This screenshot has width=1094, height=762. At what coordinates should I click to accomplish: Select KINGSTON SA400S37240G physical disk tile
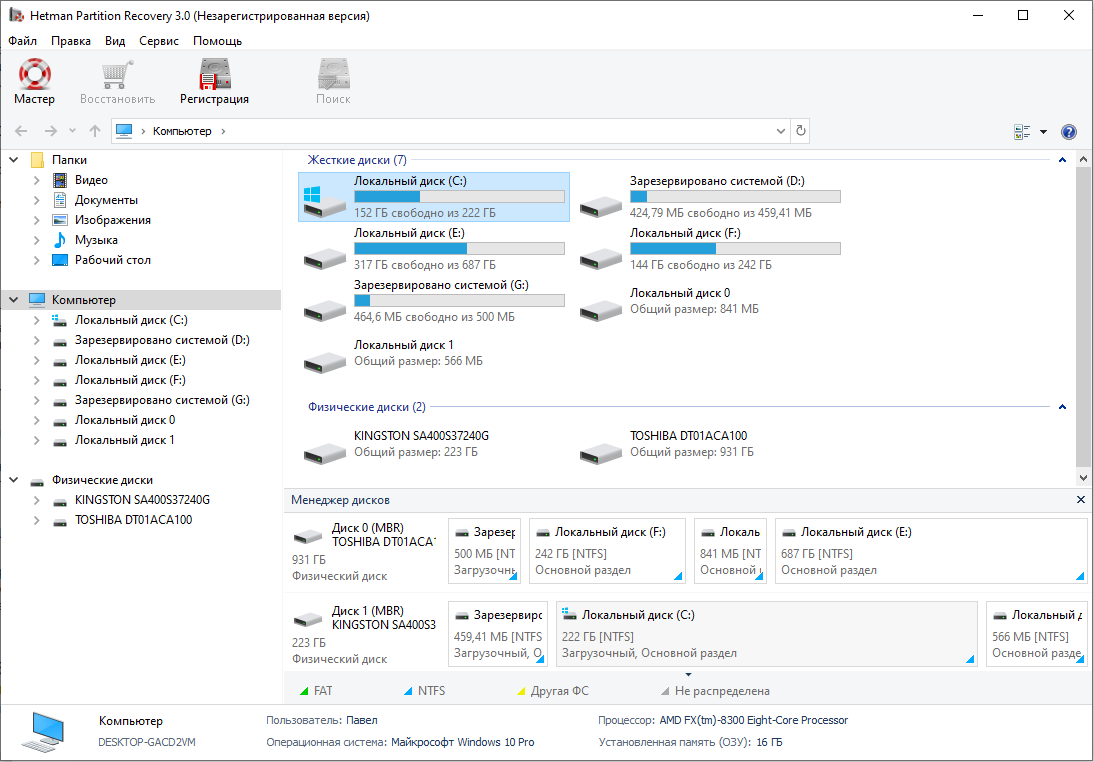(x=433, y=444)
